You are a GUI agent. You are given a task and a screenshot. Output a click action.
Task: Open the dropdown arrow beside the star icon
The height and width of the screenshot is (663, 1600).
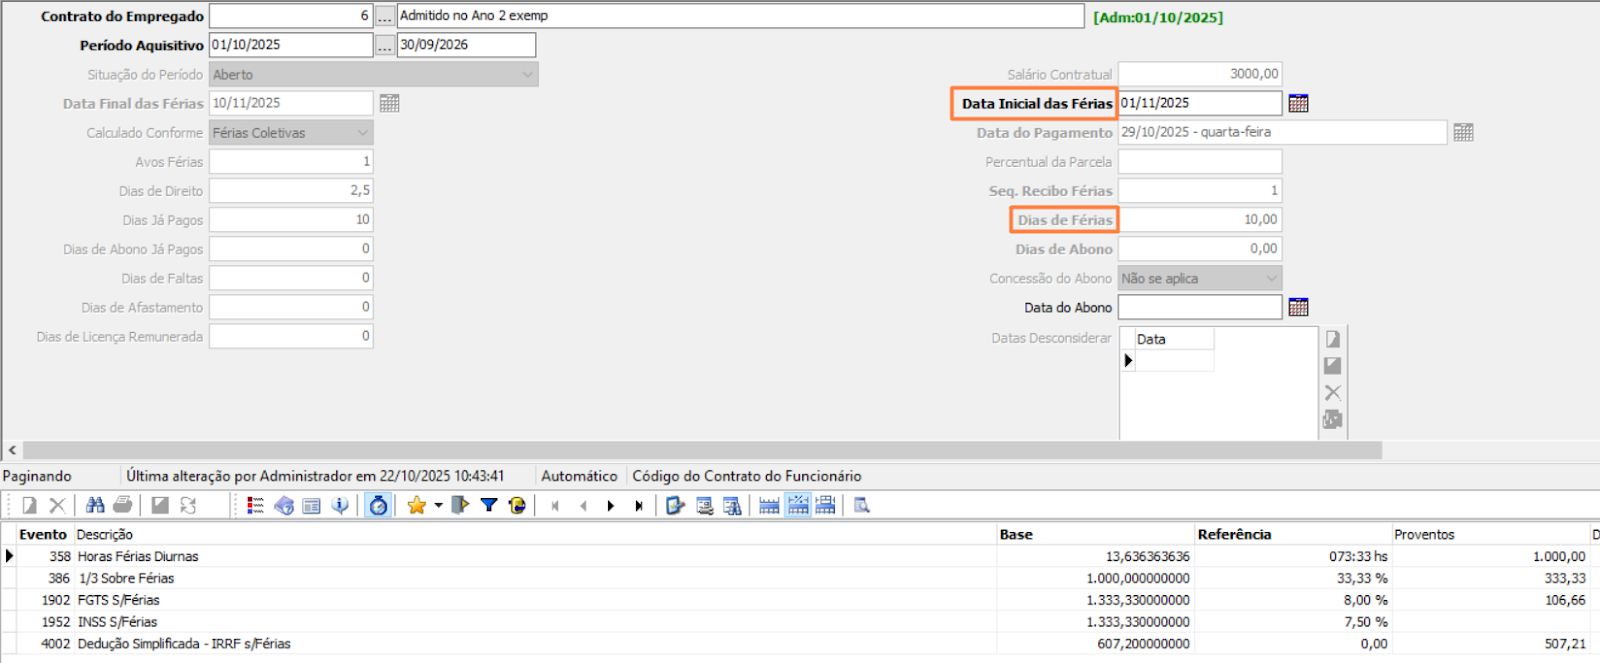438,506
